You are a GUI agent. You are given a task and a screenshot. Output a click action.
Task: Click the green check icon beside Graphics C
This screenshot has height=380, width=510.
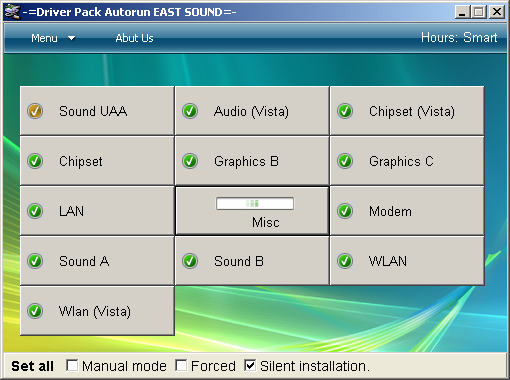(345, 161)
